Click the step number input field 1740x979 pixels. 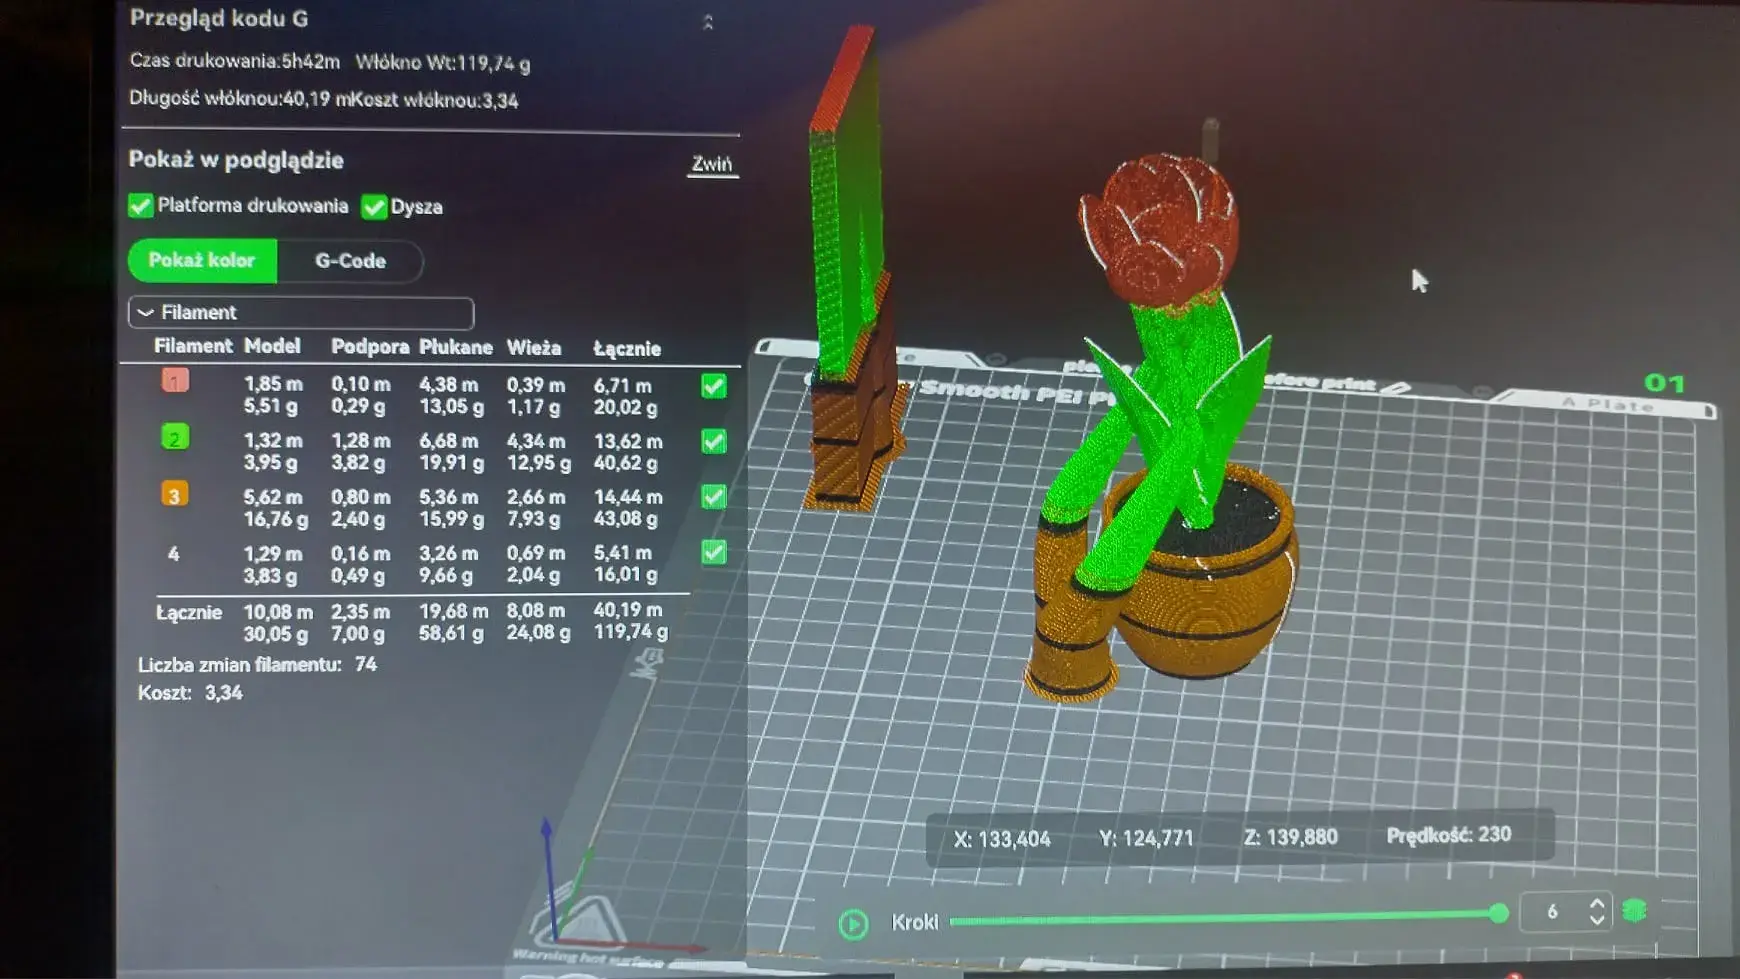point(1552,911)
